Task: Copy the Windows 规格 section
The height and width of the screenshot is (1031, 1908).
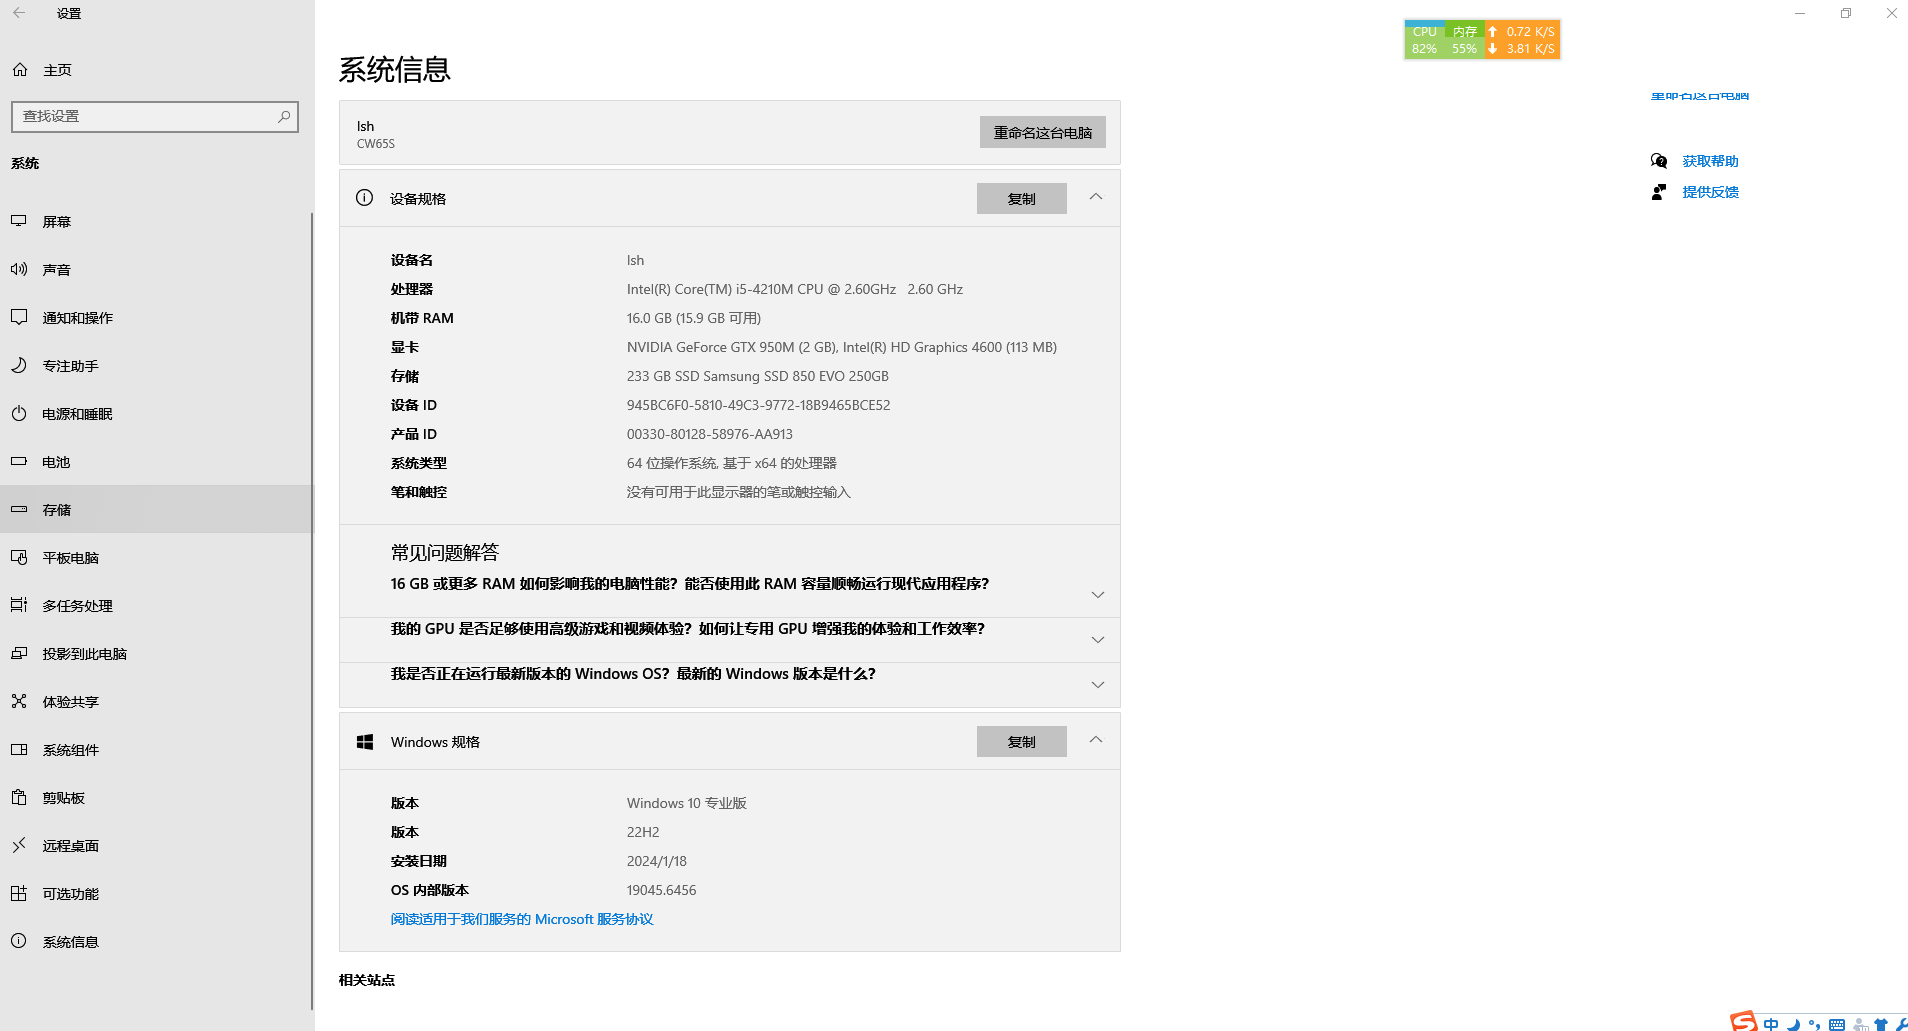Action: click(x=1022, y=741)
